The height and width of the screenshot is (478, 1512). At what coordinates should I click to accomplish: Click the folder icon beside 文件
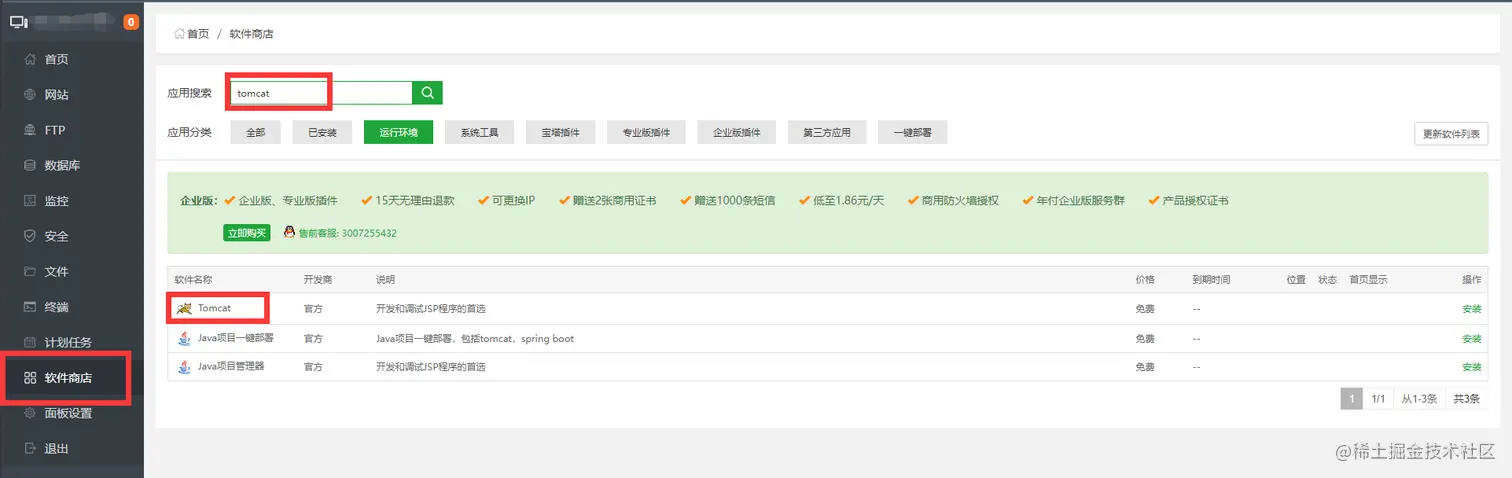click(30, 272)
